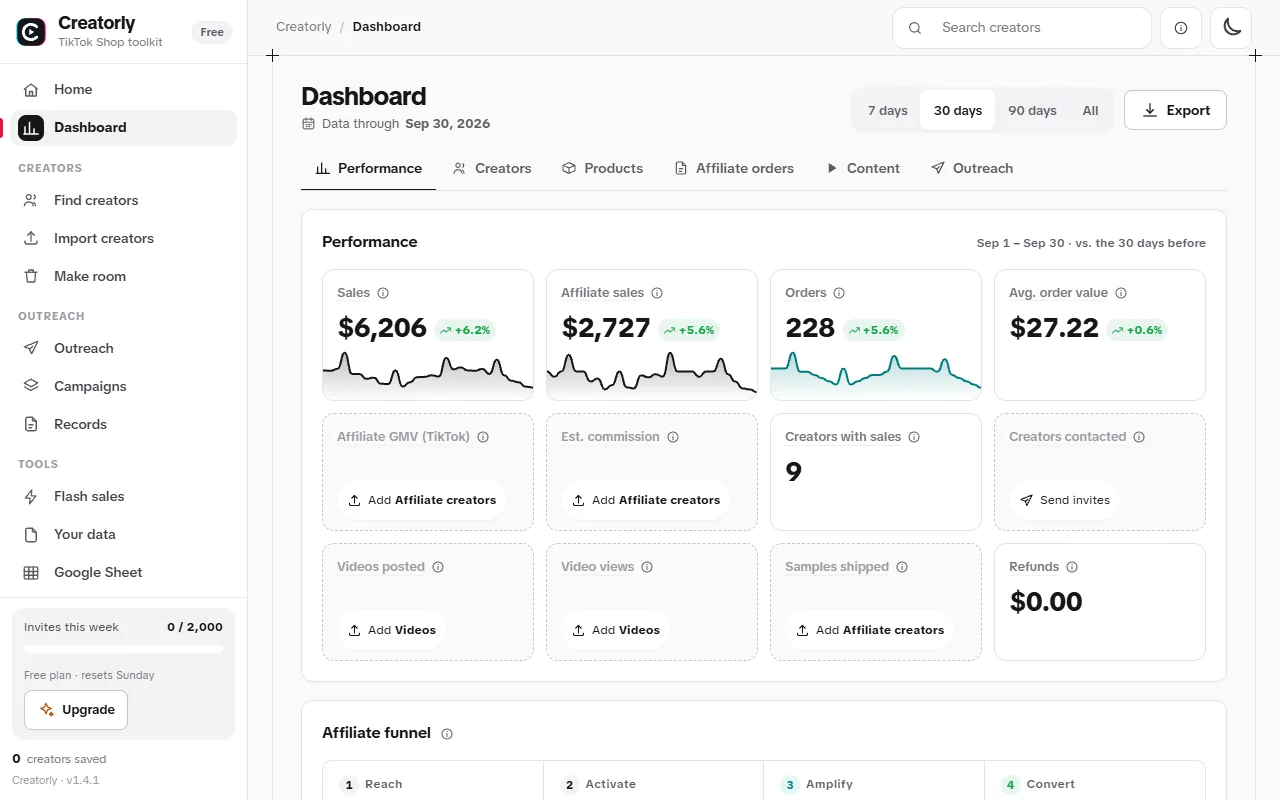
Task: Open info tooltip next to Videos posted
Action: tap(438, 567)
